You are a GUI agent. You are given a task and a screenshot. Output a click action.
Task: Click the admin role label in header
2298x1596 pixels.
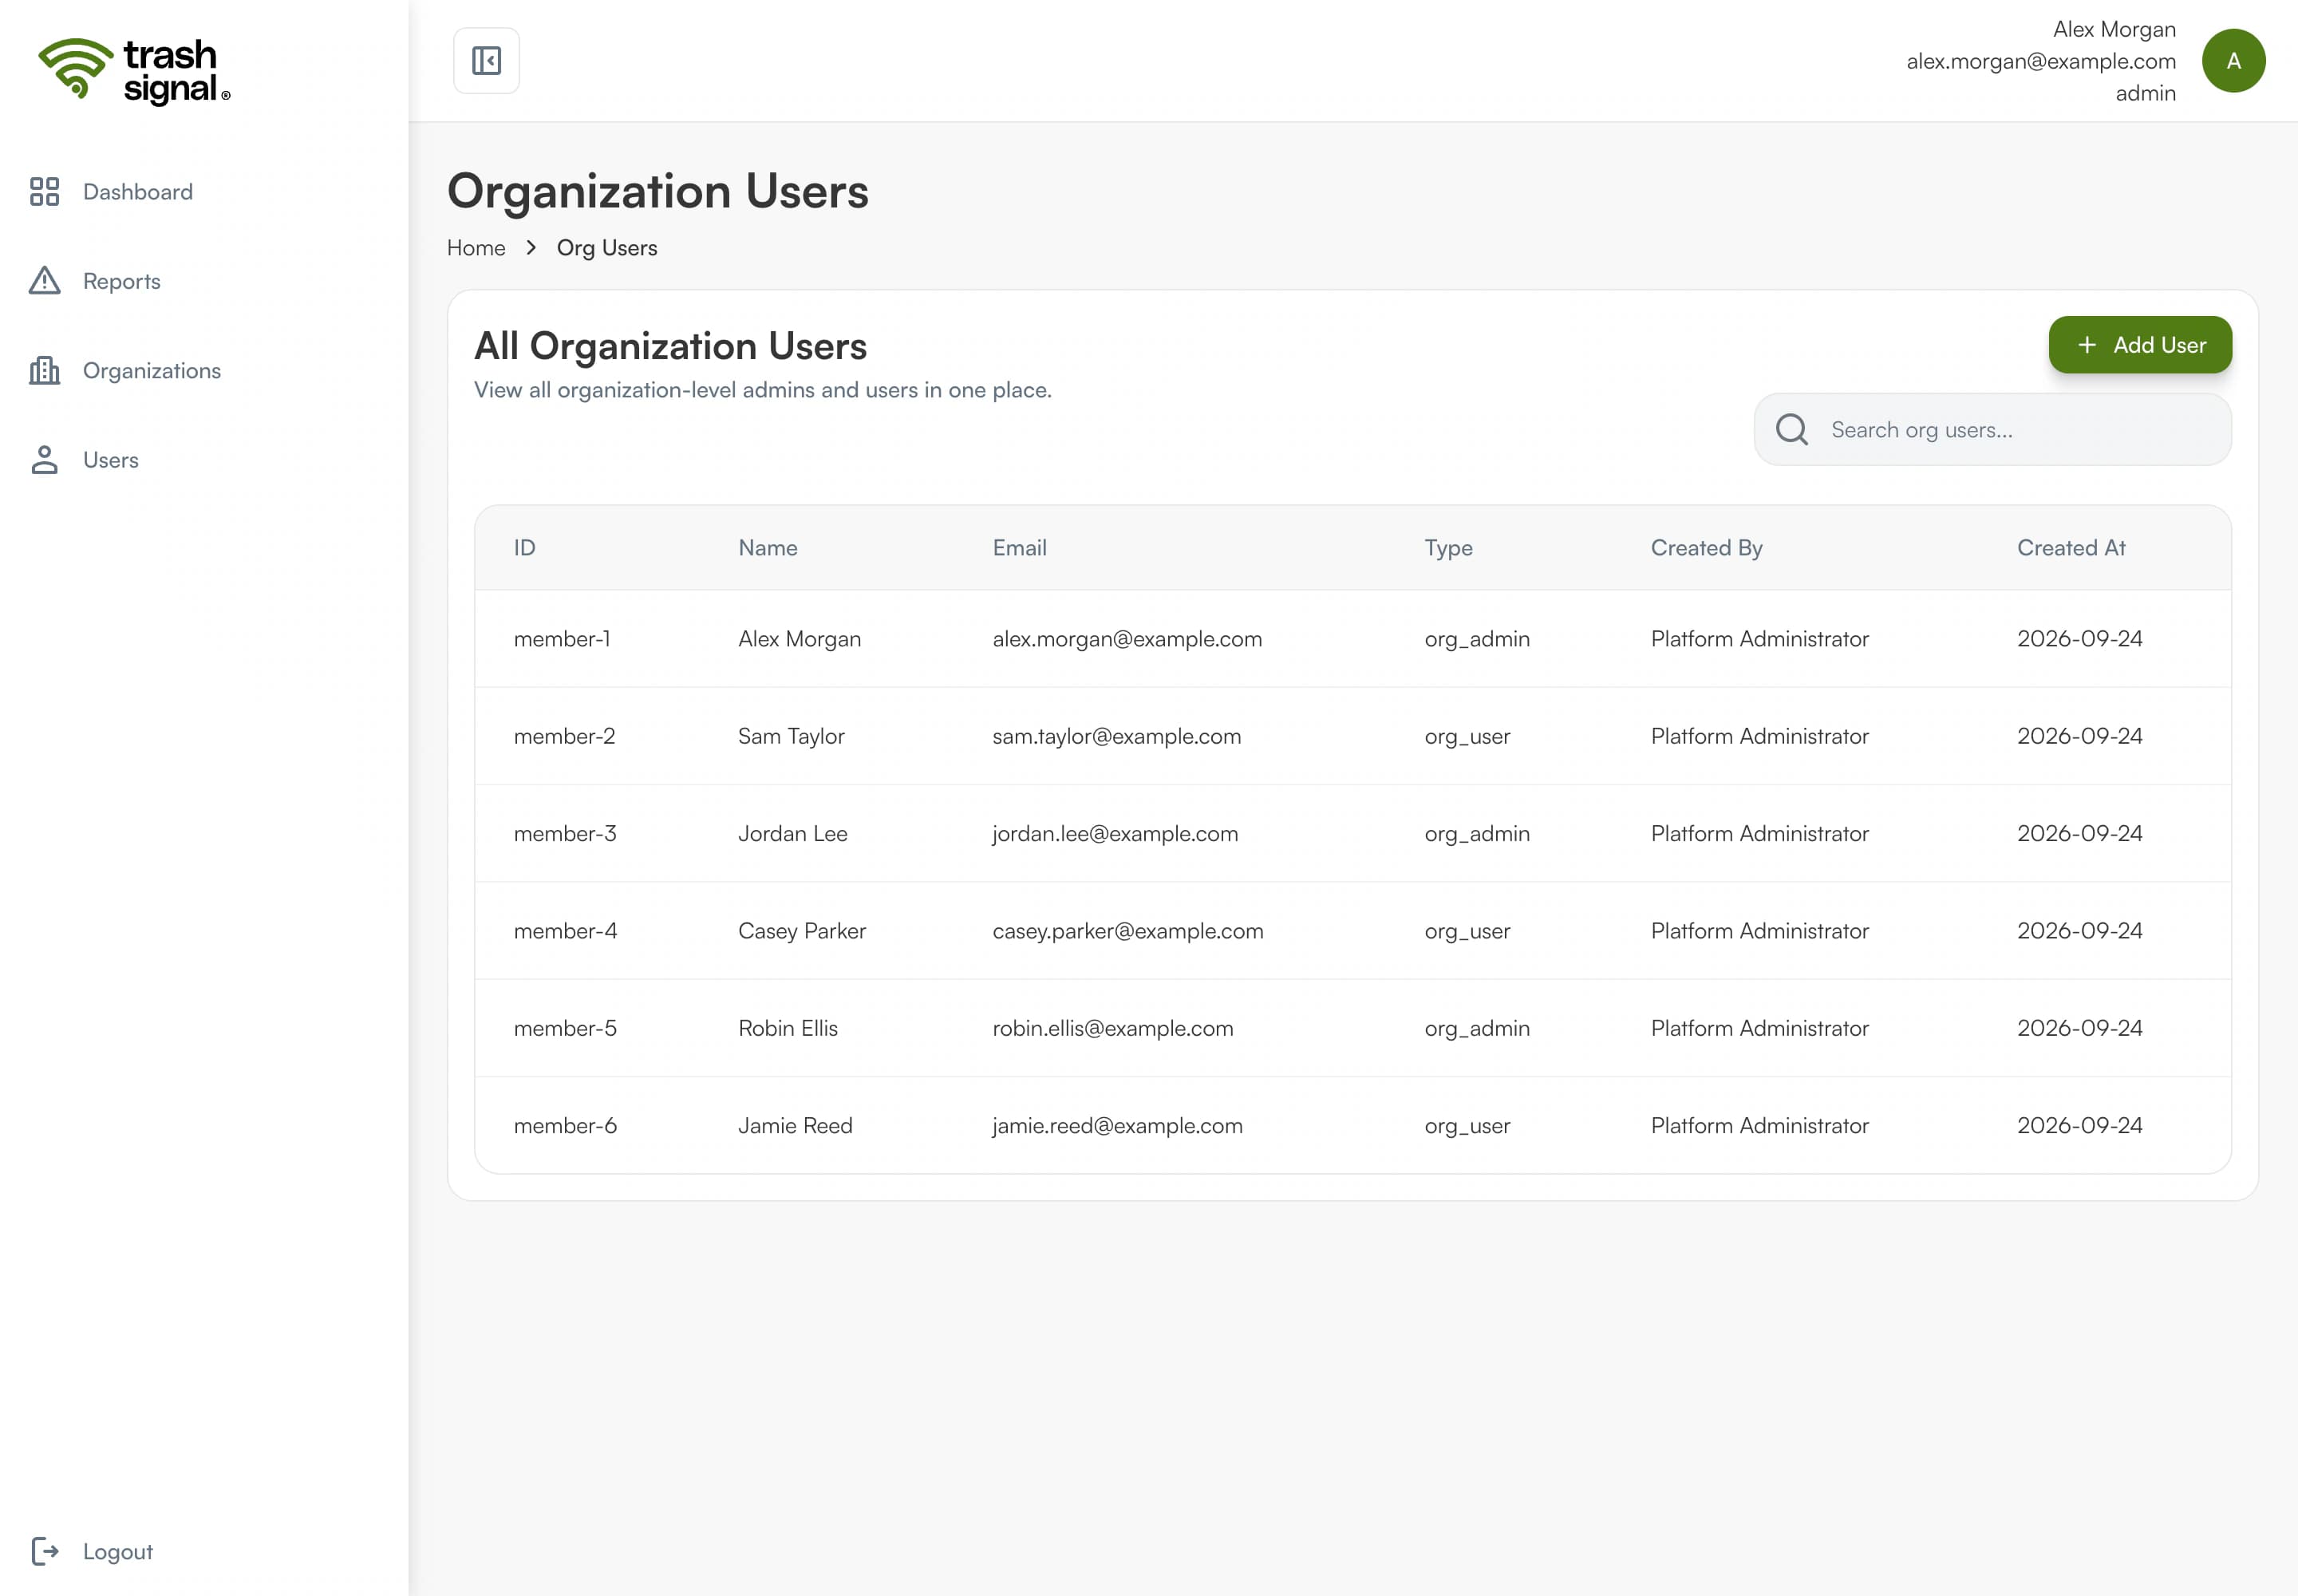(x=2145, y=93)
